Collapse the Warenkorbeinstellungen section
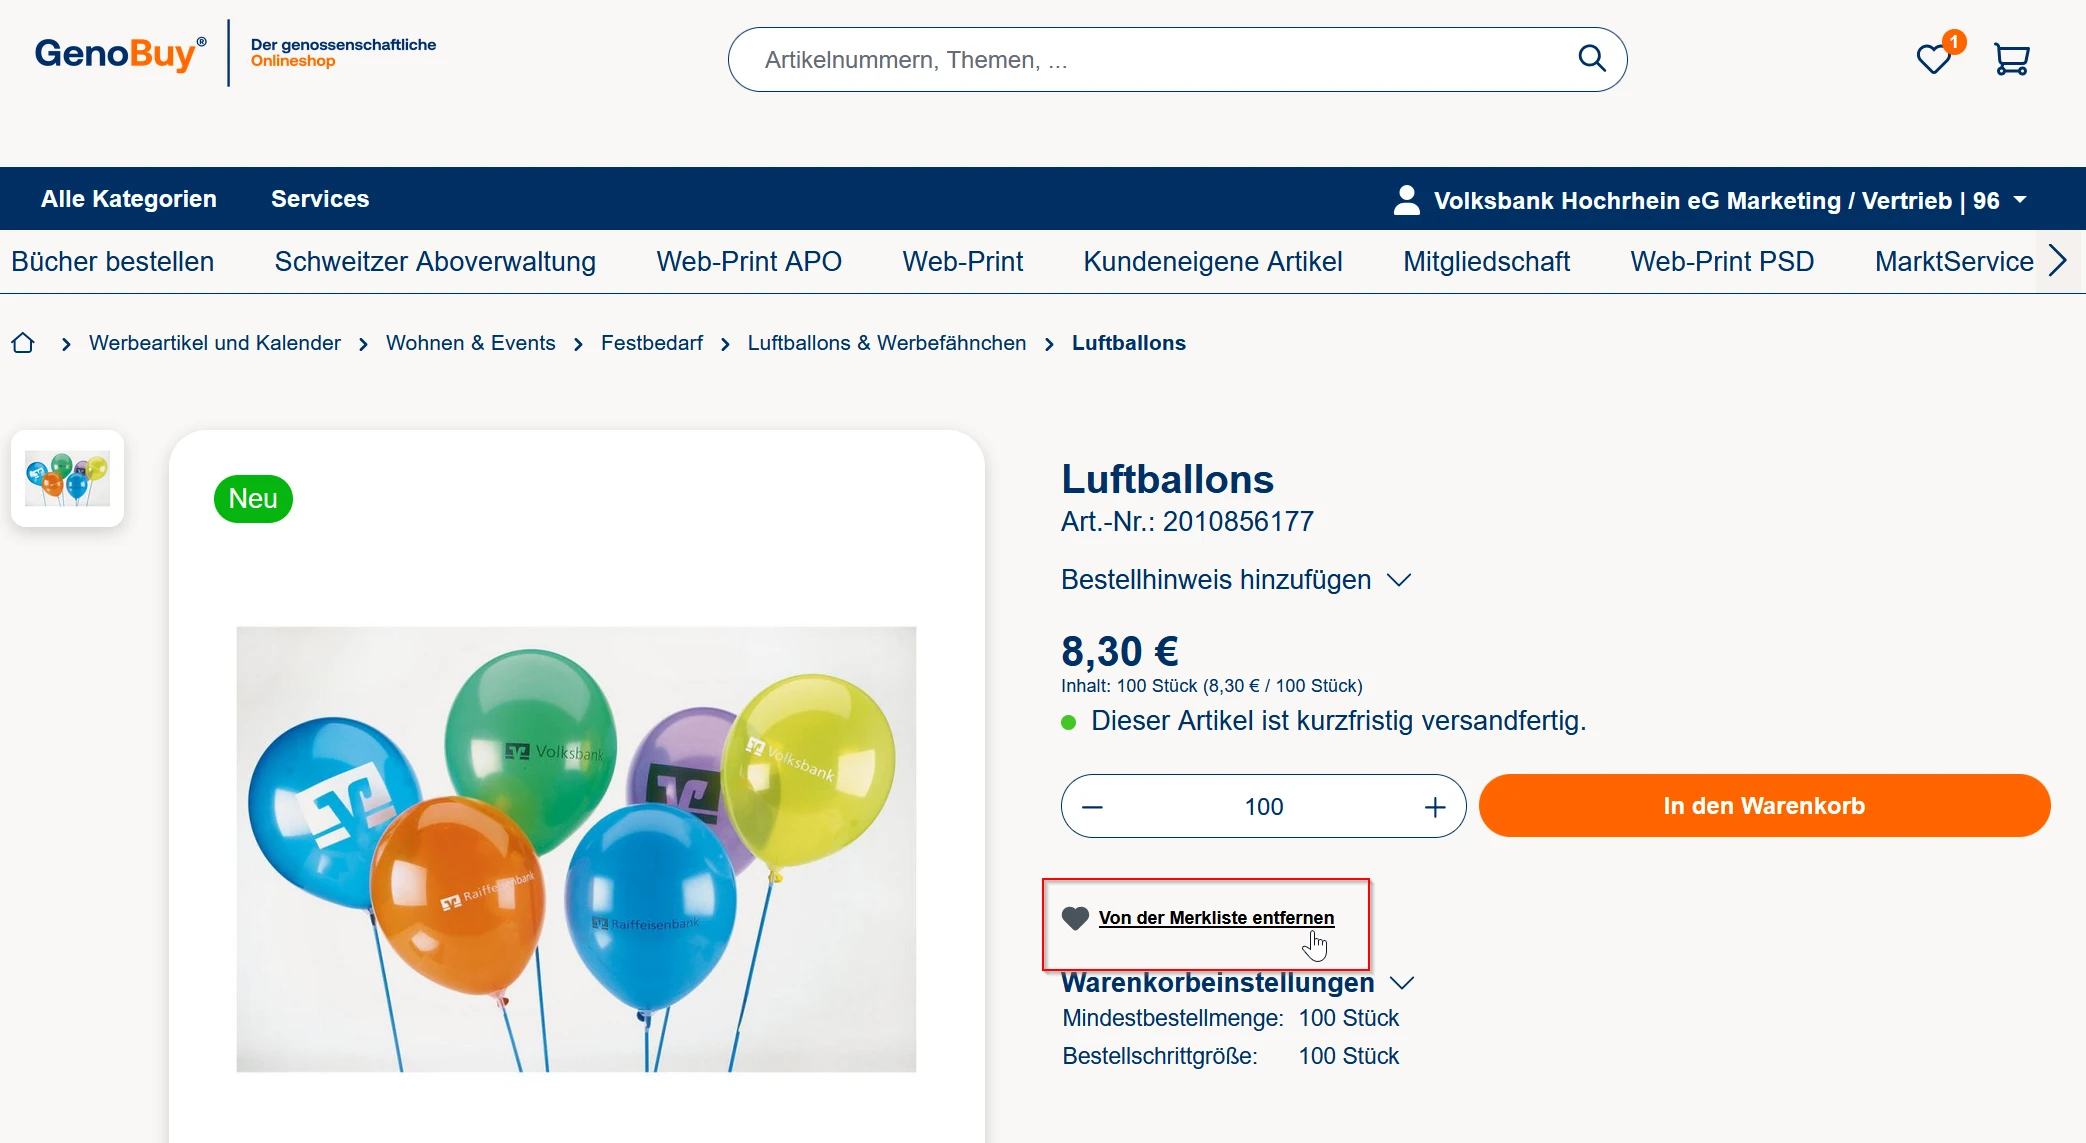2086x1143 pixels. pos(1237,983)
